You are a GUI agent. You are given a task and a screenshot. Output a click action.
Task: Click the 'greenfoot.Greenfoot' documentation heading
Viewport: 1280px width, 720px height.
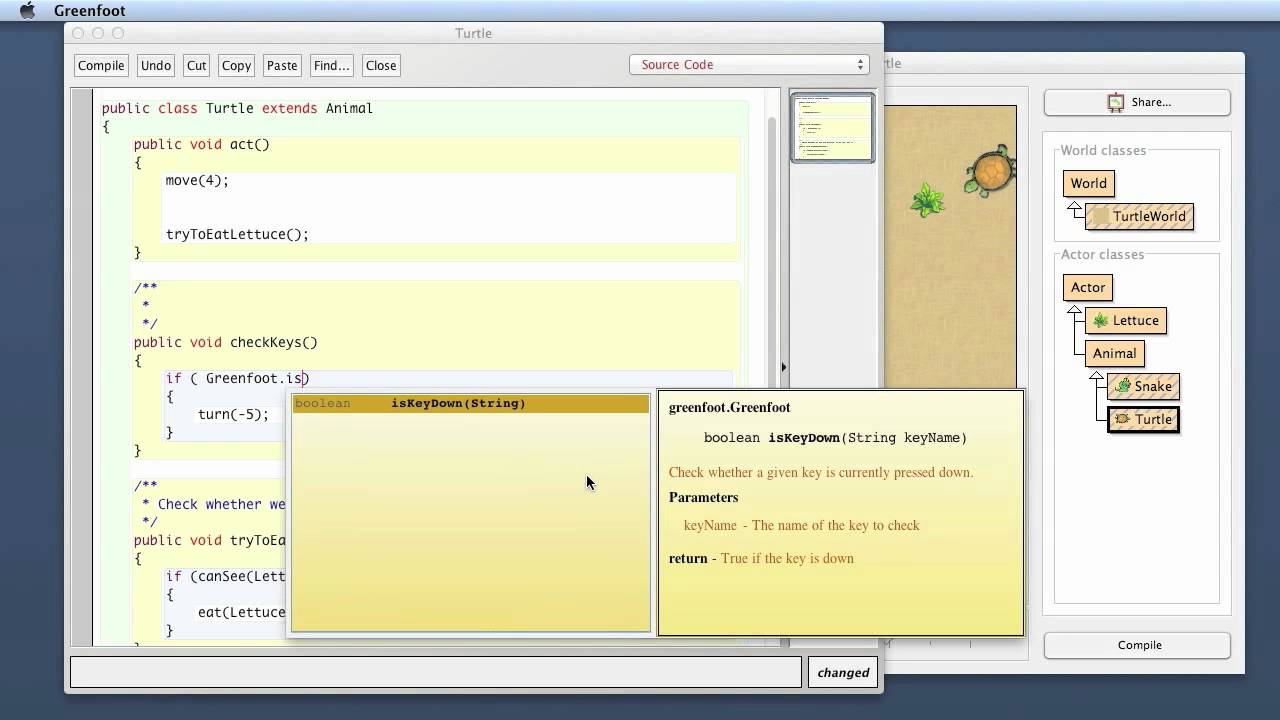click(x=729, y=407)
